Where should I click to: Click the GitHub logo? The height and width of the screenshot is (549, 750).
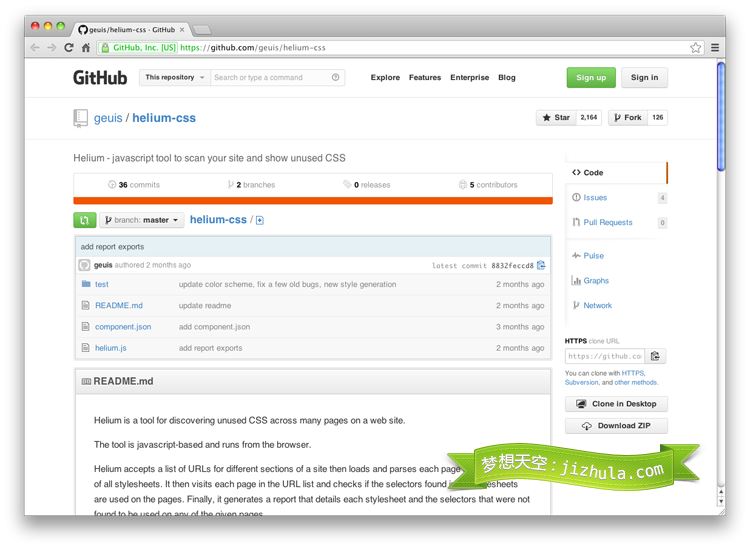(x=100, y=77)
